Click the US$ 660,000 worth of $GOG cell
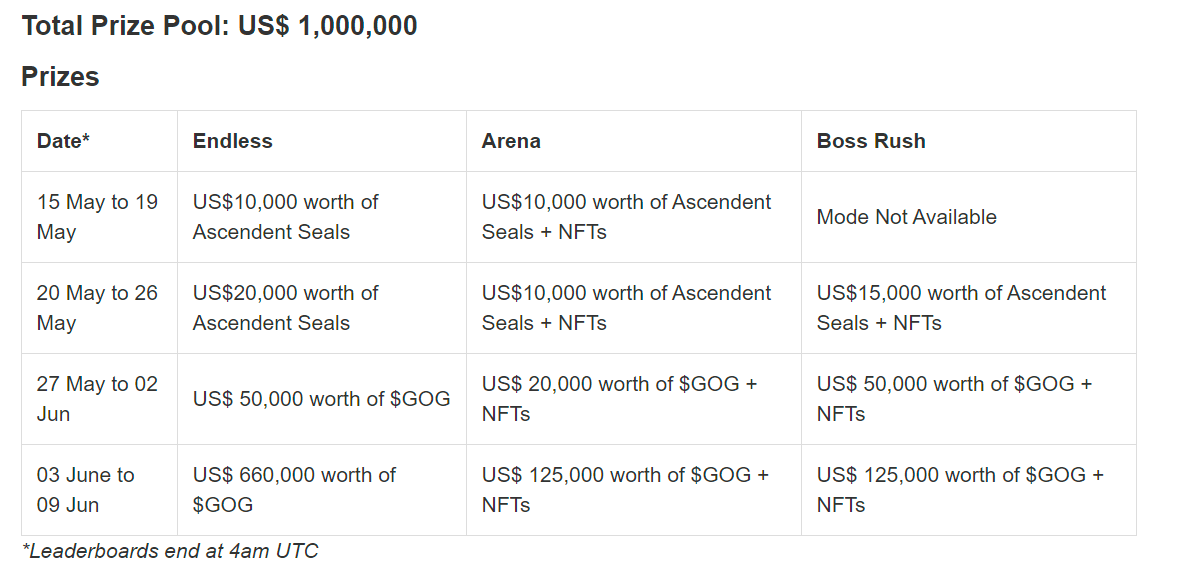The height and width of the screenshot is (582, 1180). 294,490
